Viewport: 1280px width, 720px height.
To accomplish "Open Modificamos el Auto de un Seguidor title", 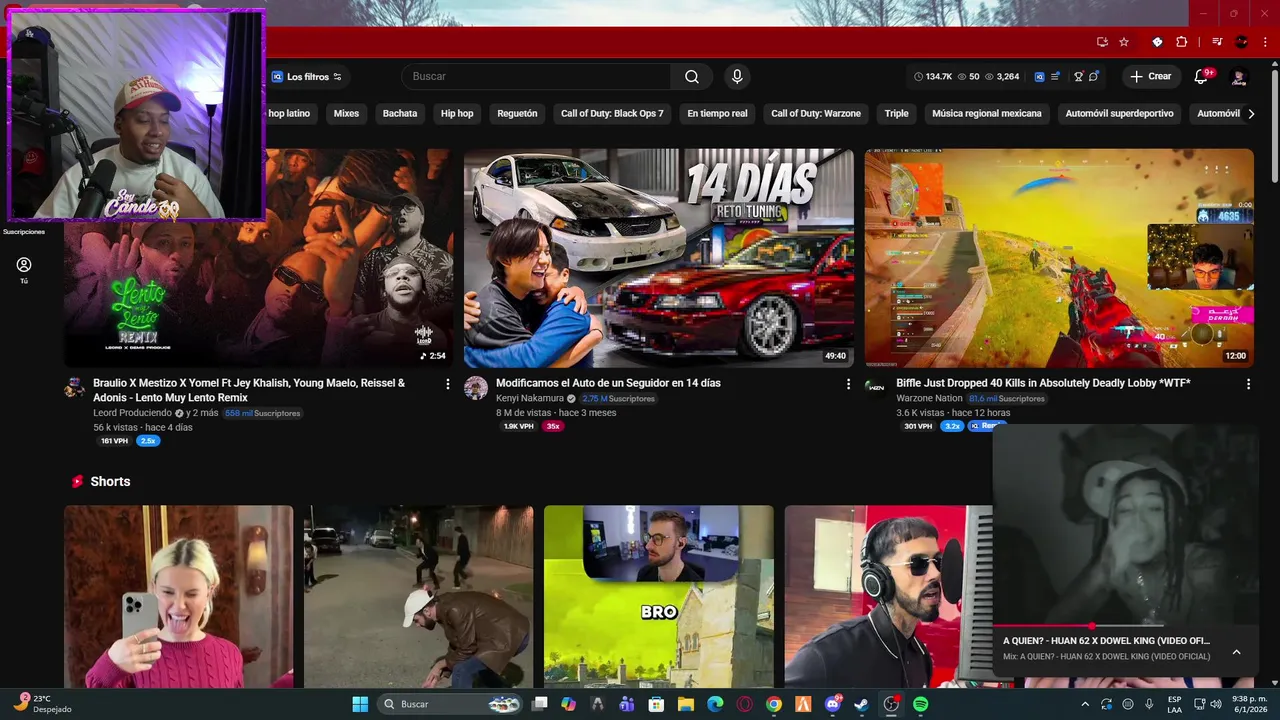I will click(x=608, y=383).
